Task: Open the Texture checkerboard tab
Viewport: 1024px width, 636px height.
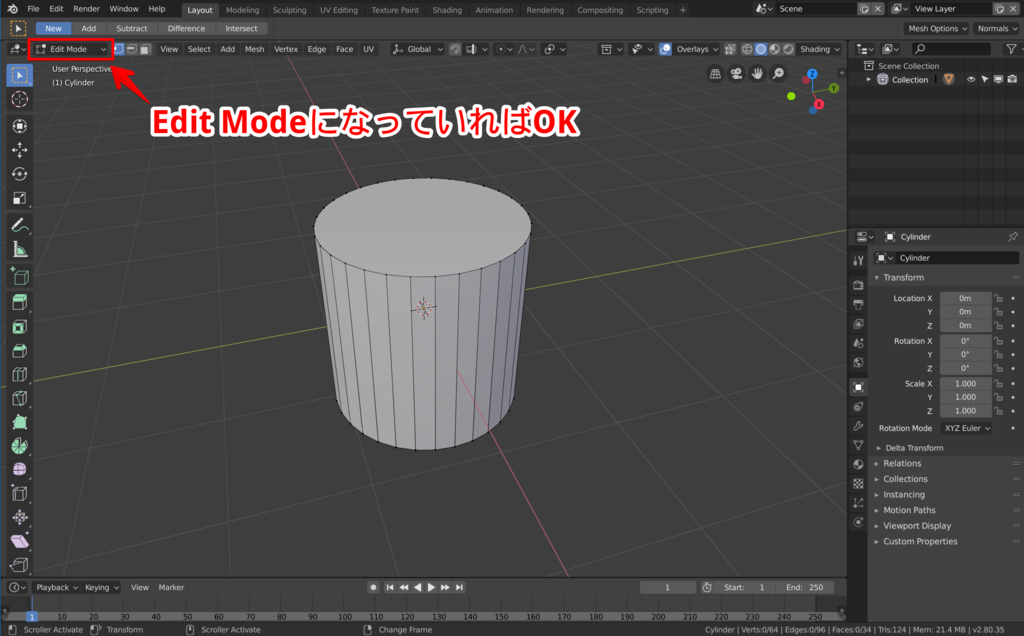Action: click(x=858, y=484)
